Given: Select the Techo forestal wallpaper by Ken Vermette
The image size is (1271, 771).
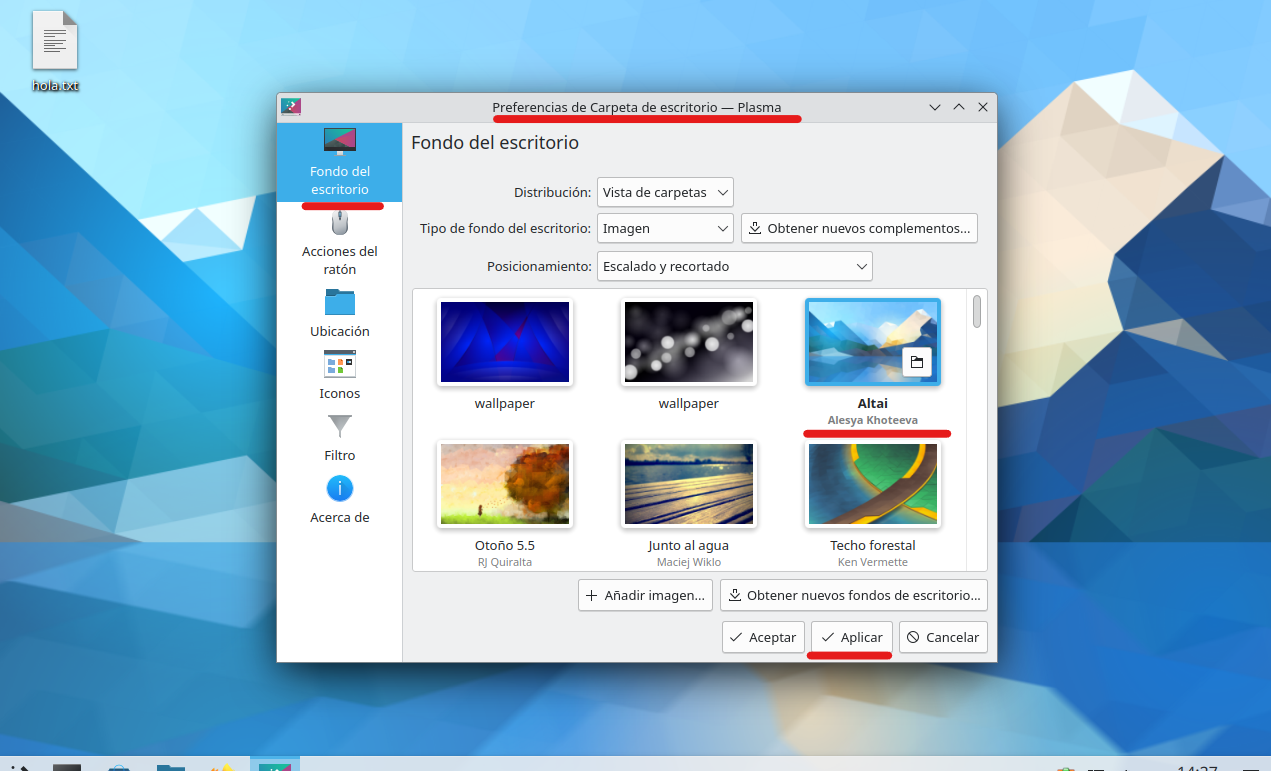Looking at the screenshot, I should click(x=872, y=484).
